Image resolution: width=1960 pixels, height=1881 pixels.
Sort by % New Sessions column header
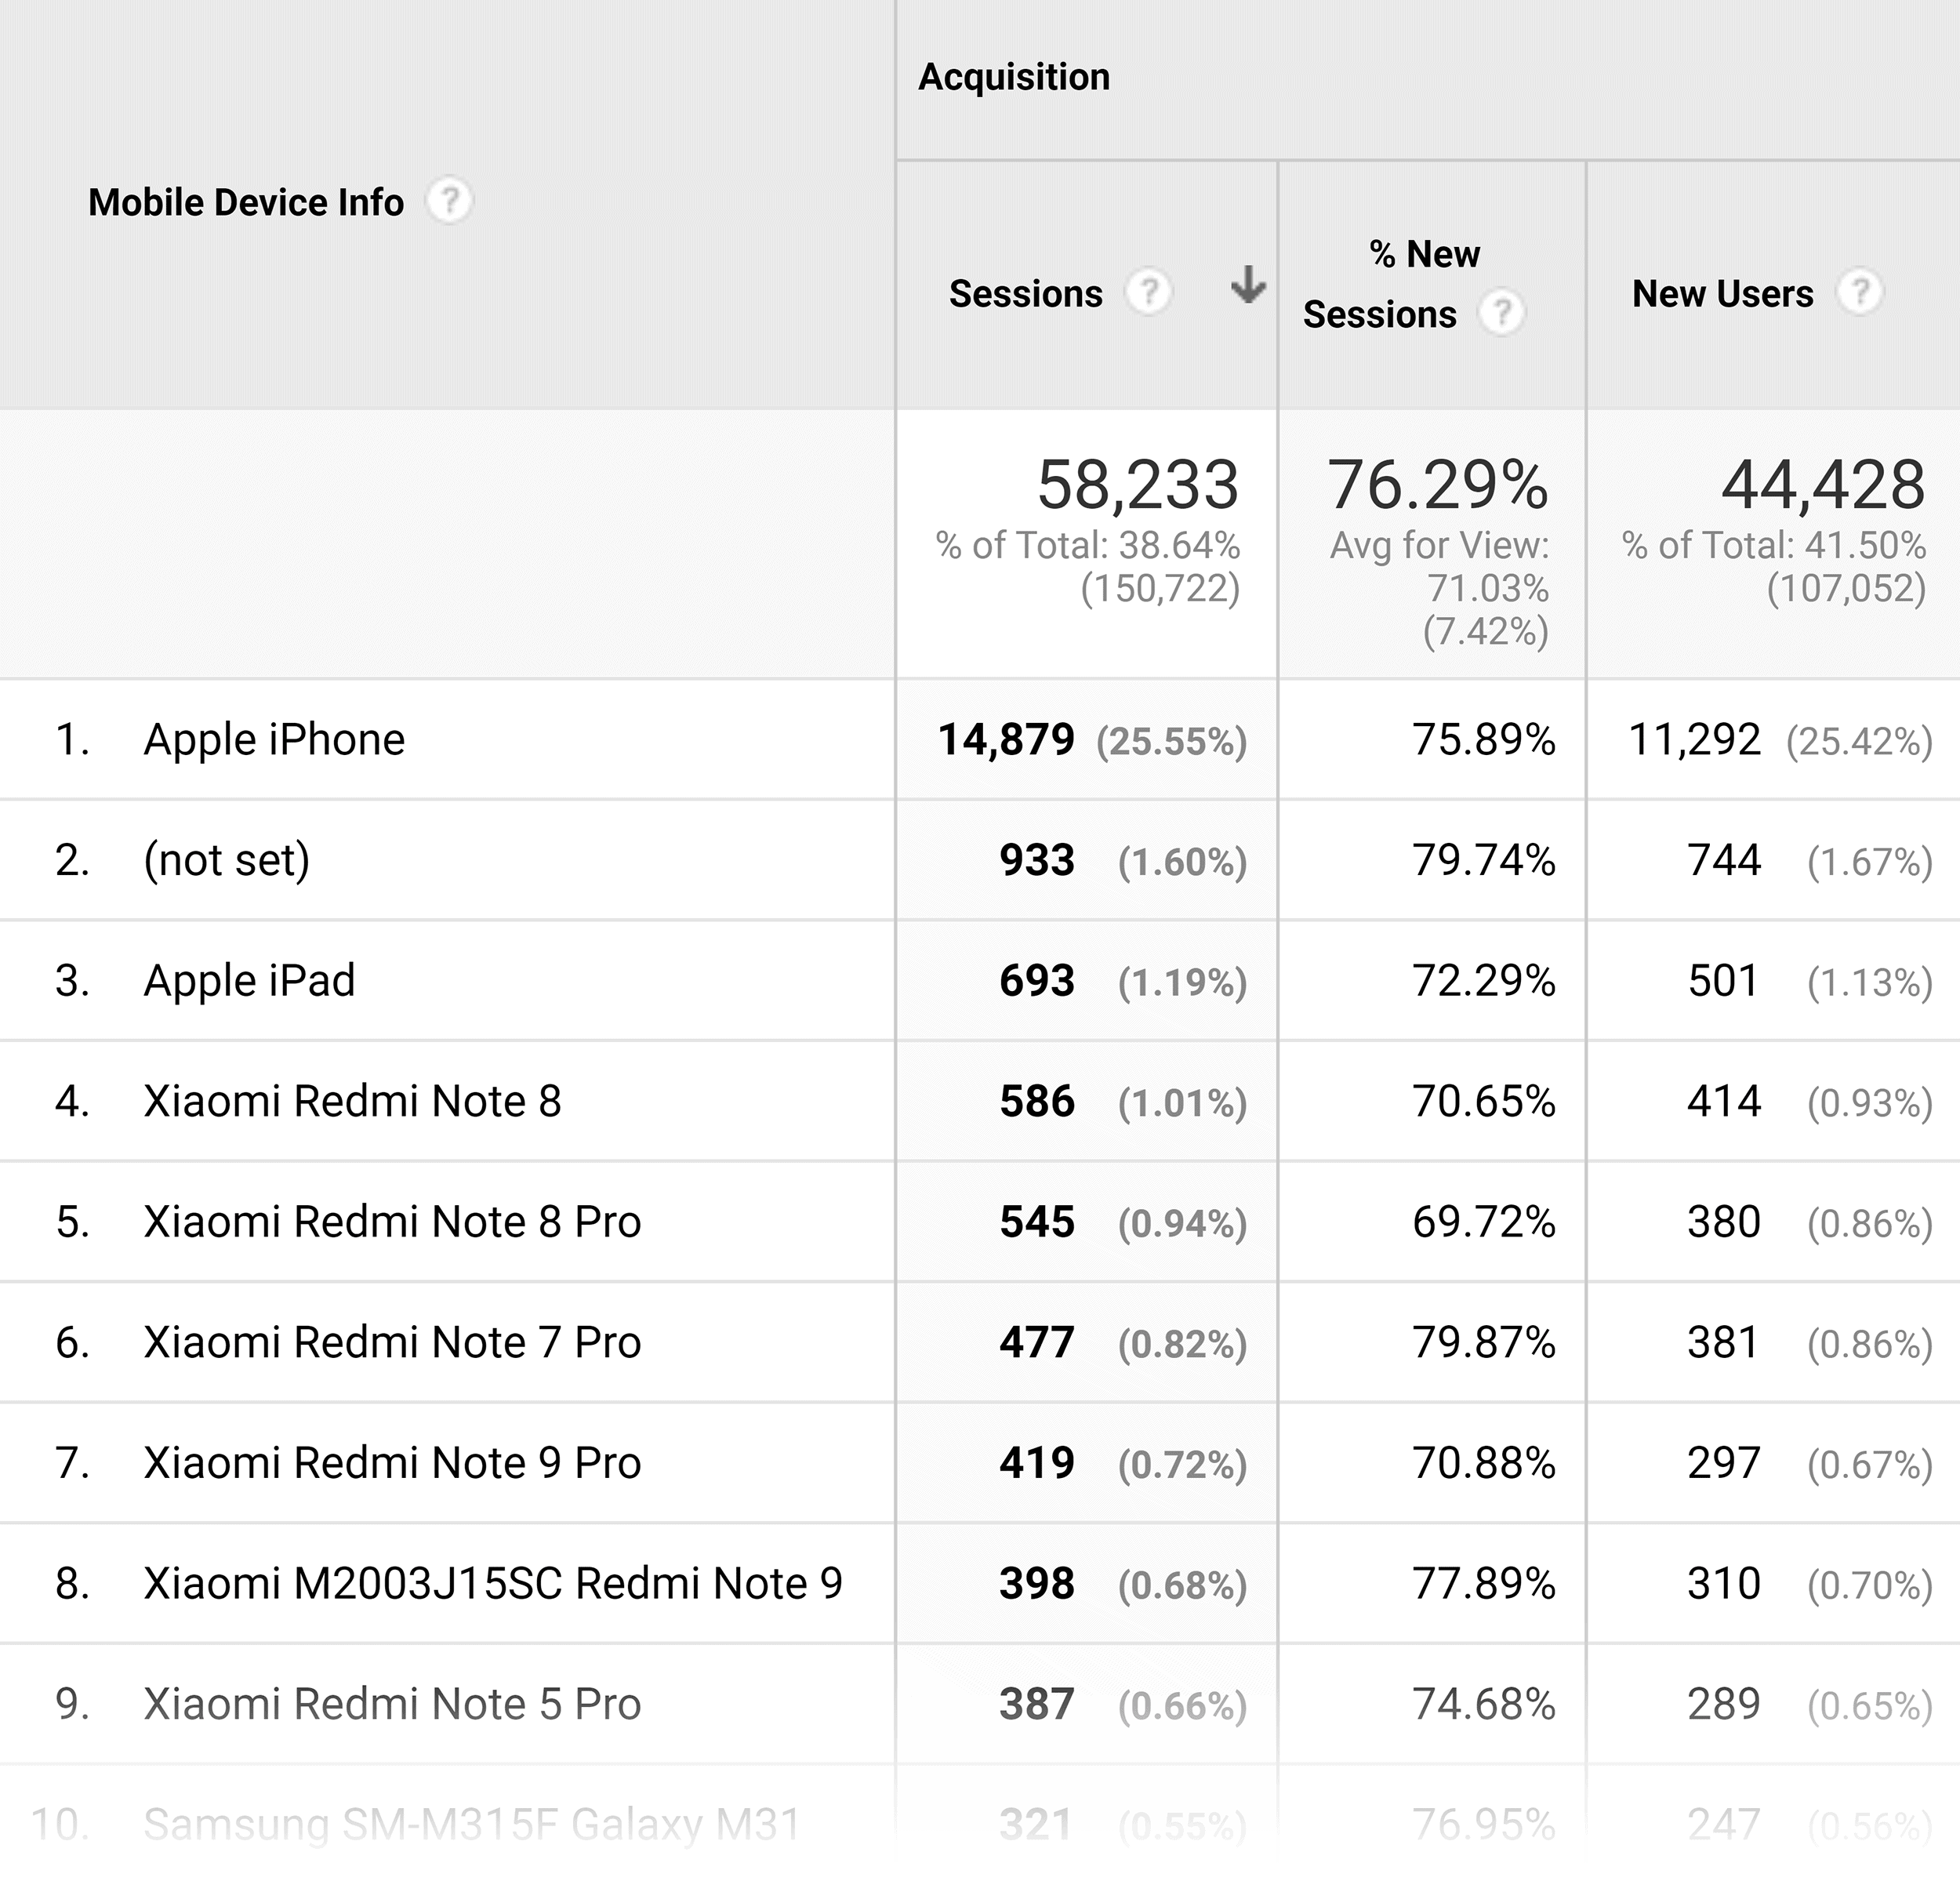tap(1390, 285)
